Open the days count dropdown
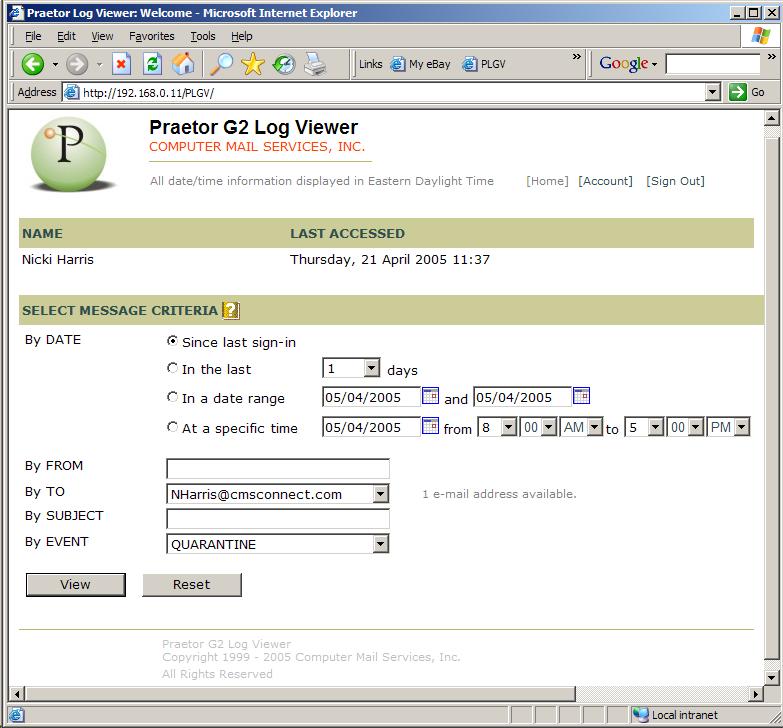The width and height of the screenshot is (783, 728). point(371,368)
